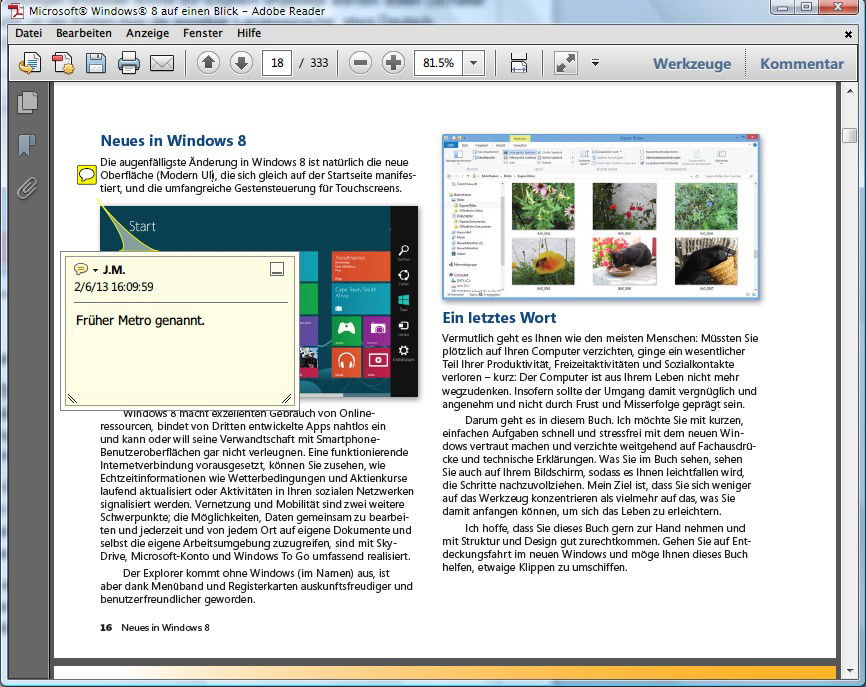Click the page-with-orange-arrow convert icon
866x687 pixels.
click(30, 63)
